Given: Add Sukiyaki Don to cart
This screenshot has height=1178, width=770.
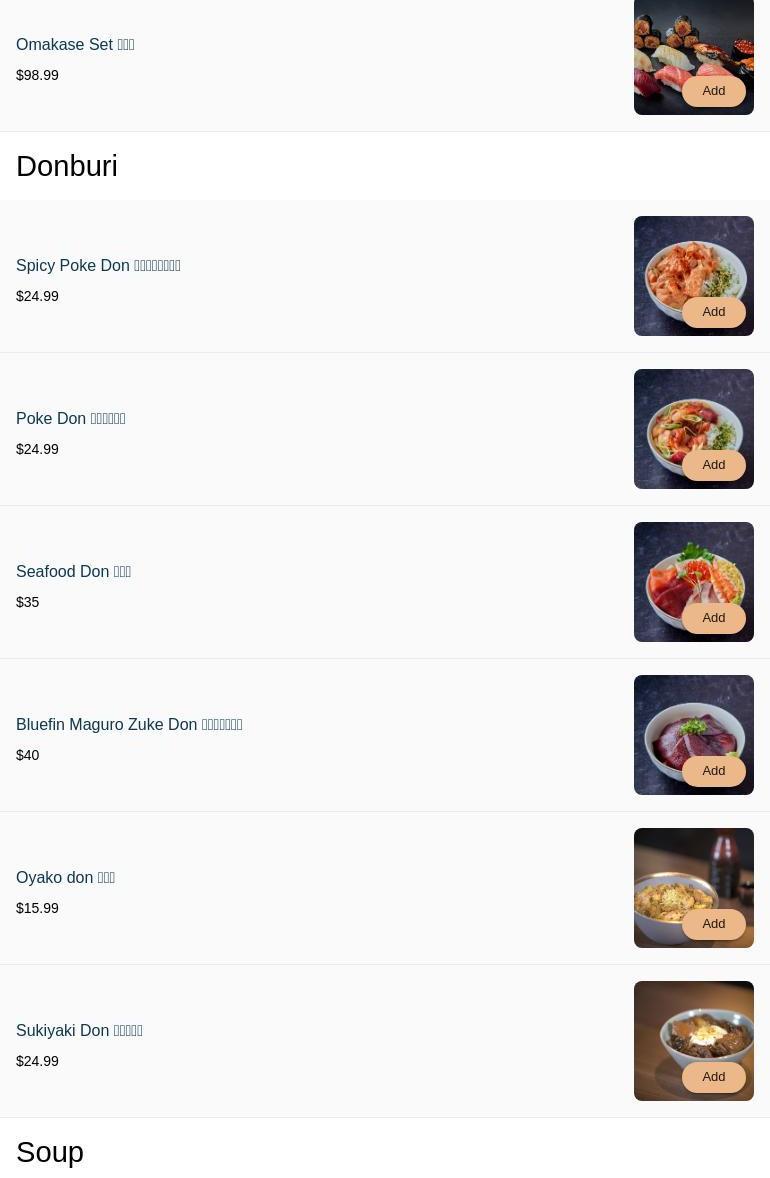Looking at the screenshot, I should [x=713, y=1077].
